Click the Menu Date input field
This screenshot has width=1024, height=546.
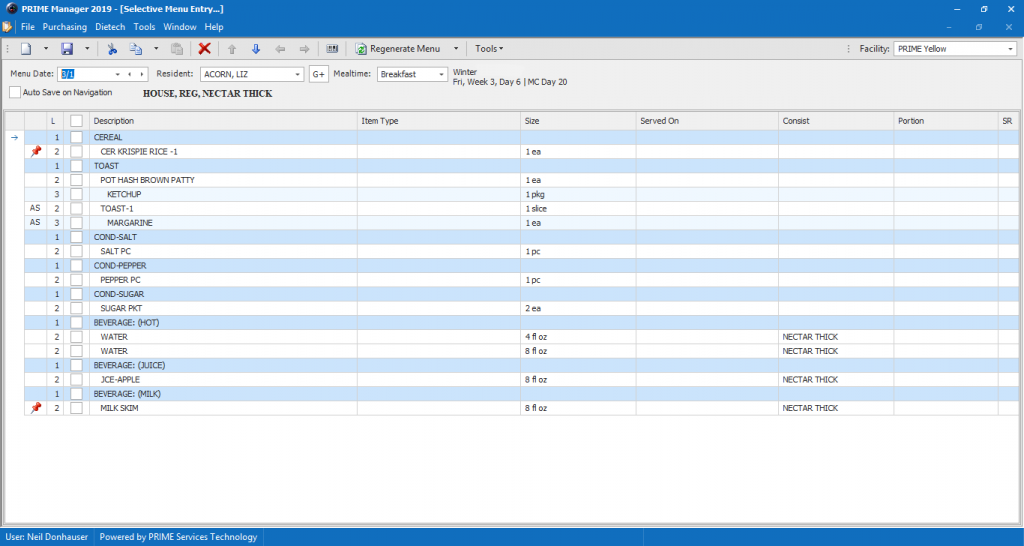tap(85, 74)
